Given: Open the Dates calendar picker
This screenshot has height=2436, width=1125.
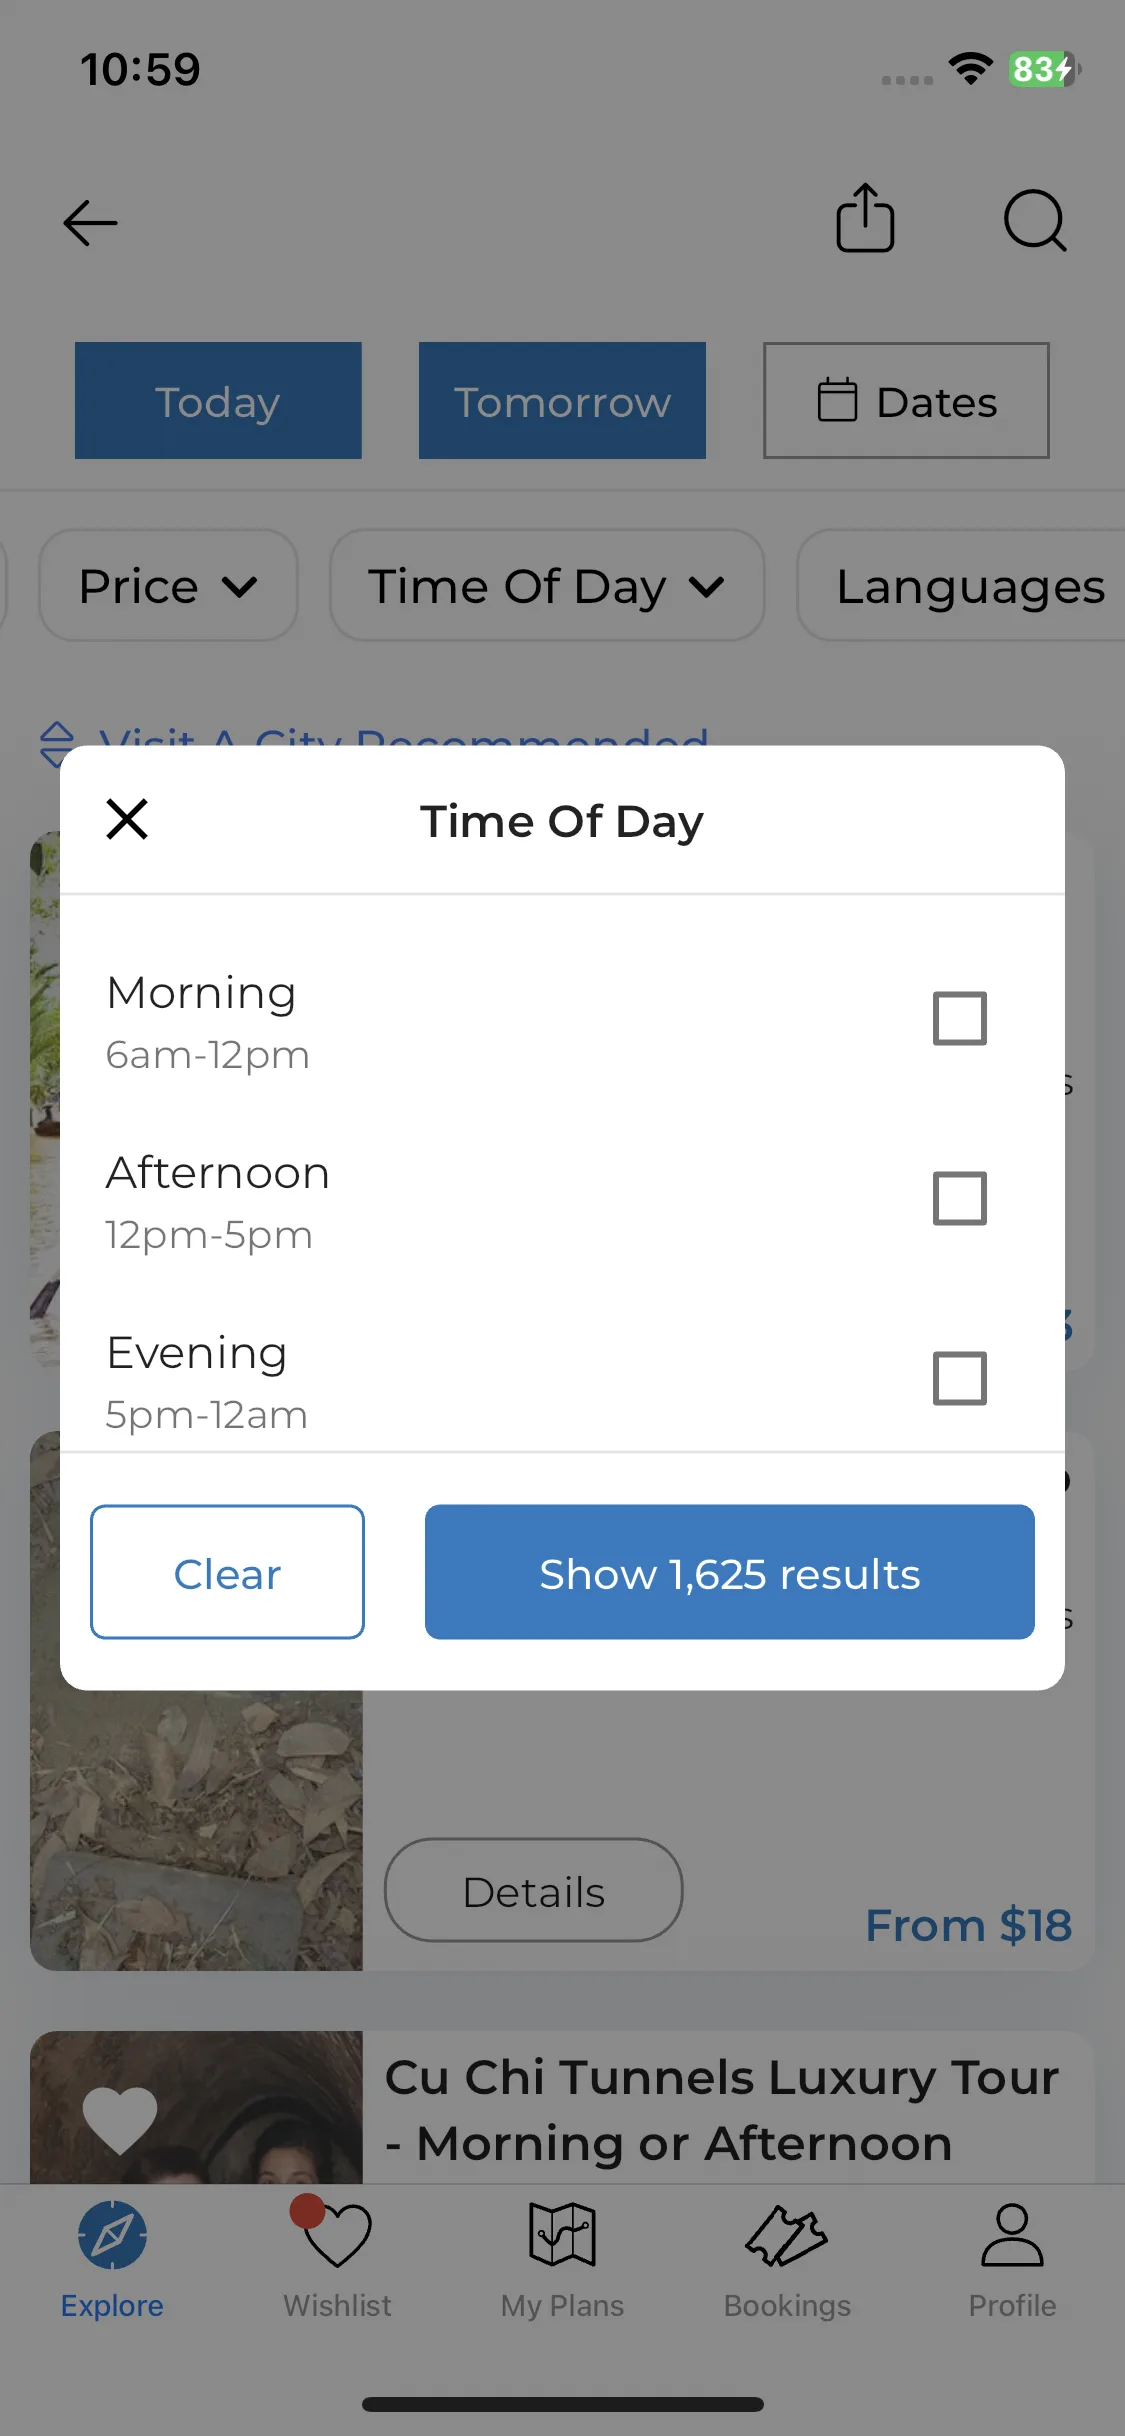Looking at the screenshot, I should [906, 401].
